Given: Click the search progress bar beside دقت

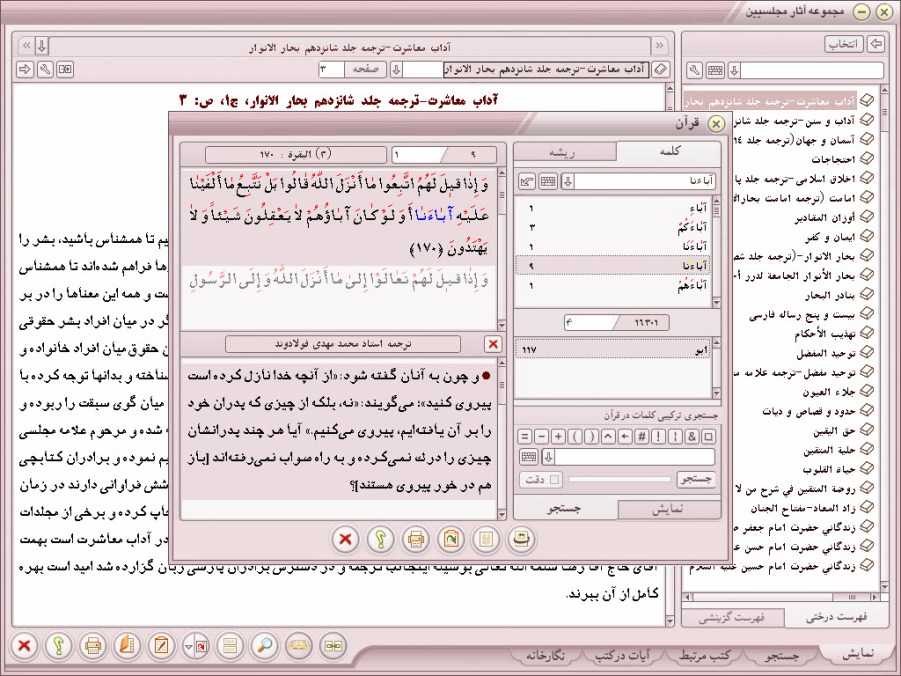Looking at the screenshot, I should pos(619,479).
